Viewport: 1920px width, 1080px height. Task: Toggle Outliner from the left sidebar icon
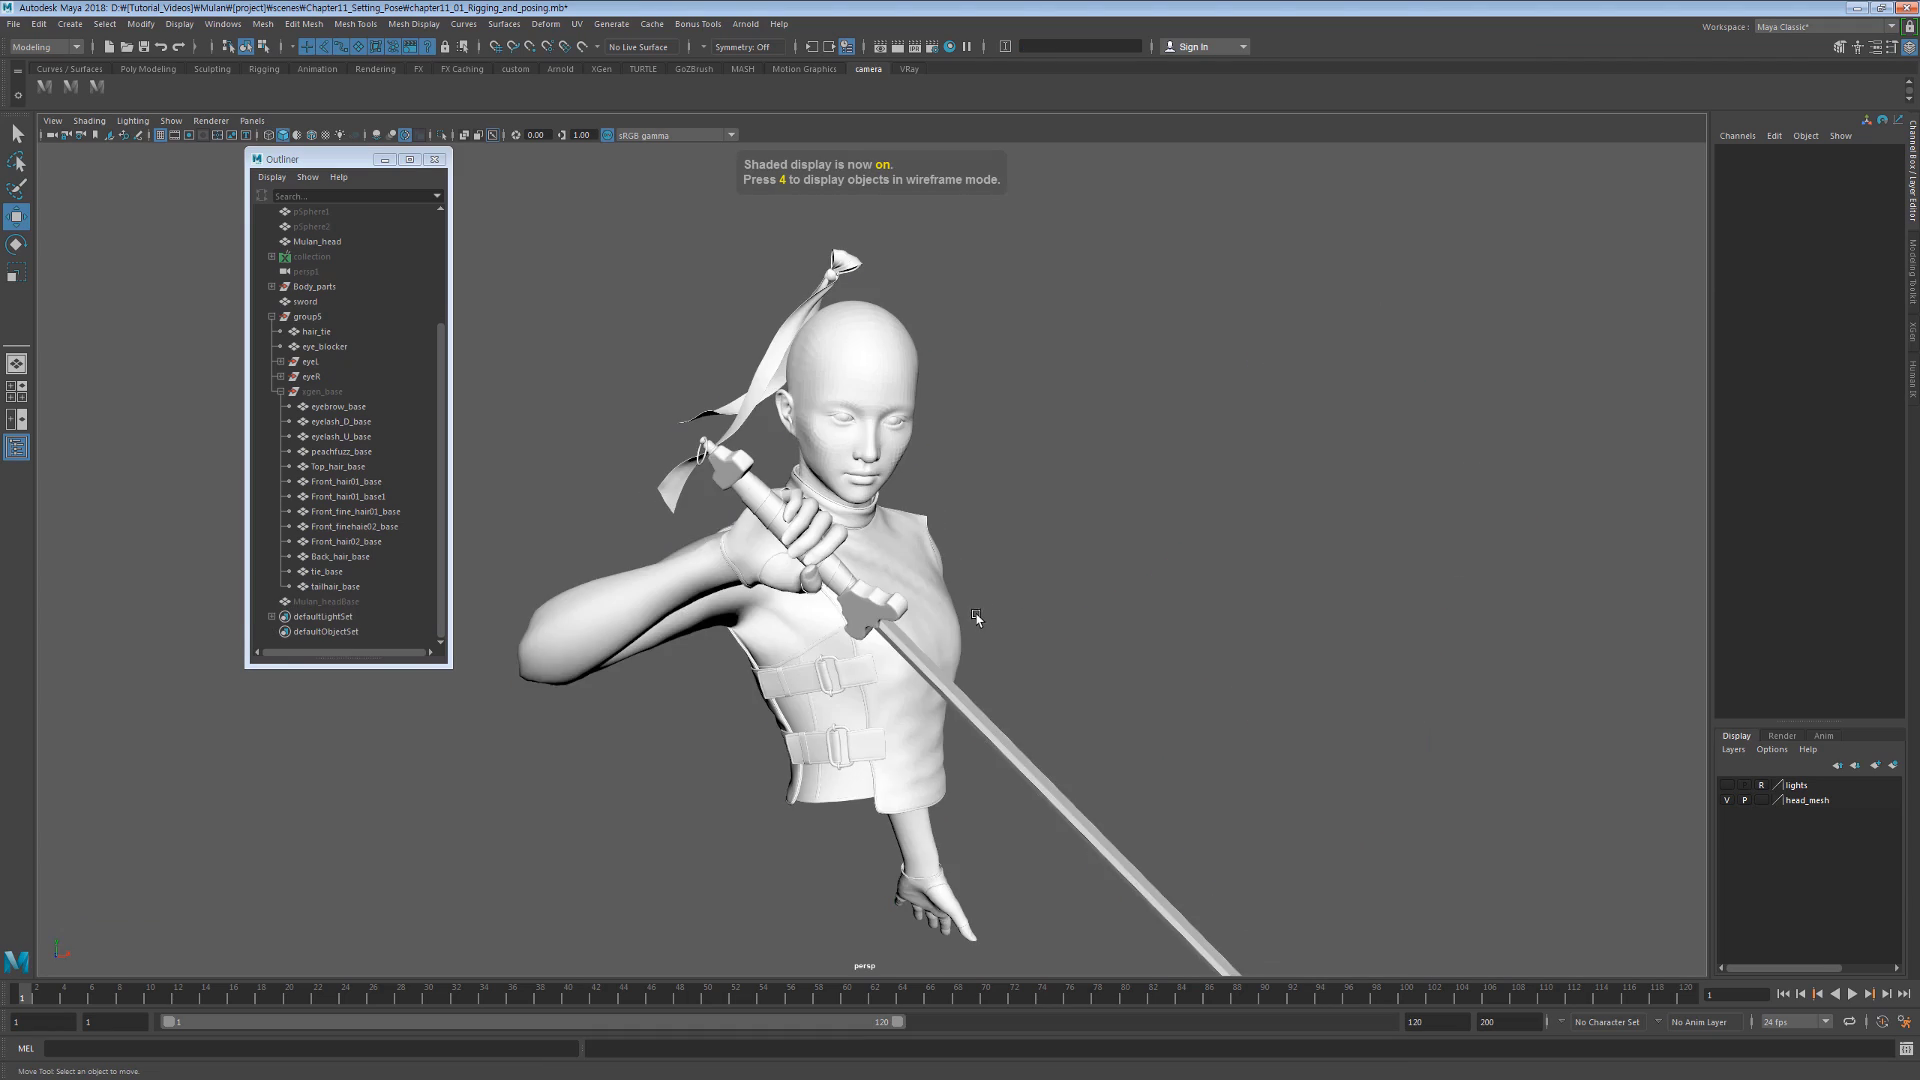pyautogui.click(x=17, y=447)
